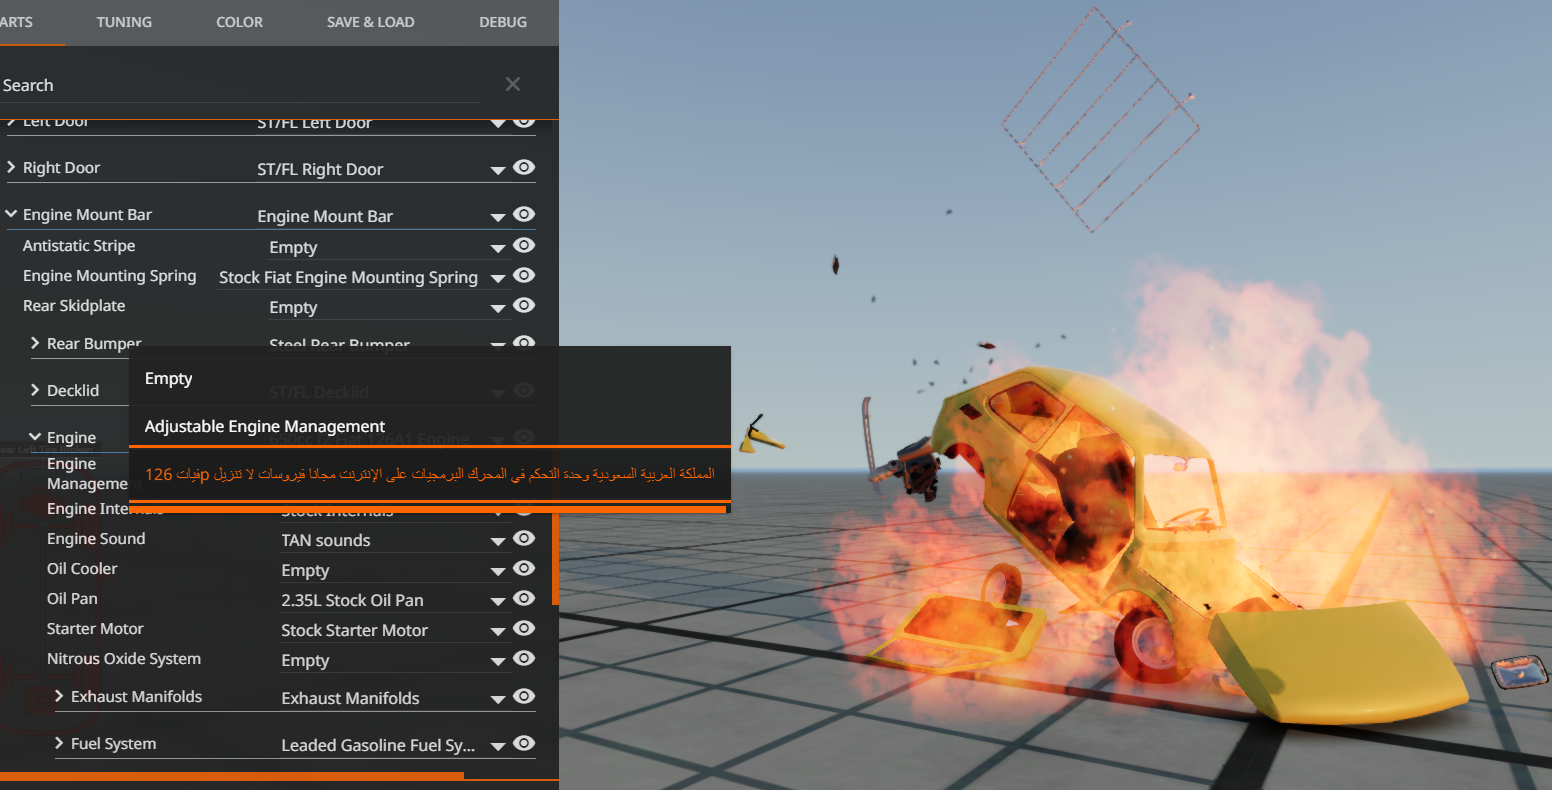Choose Empty in the open dropdown list
Screen dimensions: 1552x790
click(x=430, y=378)
